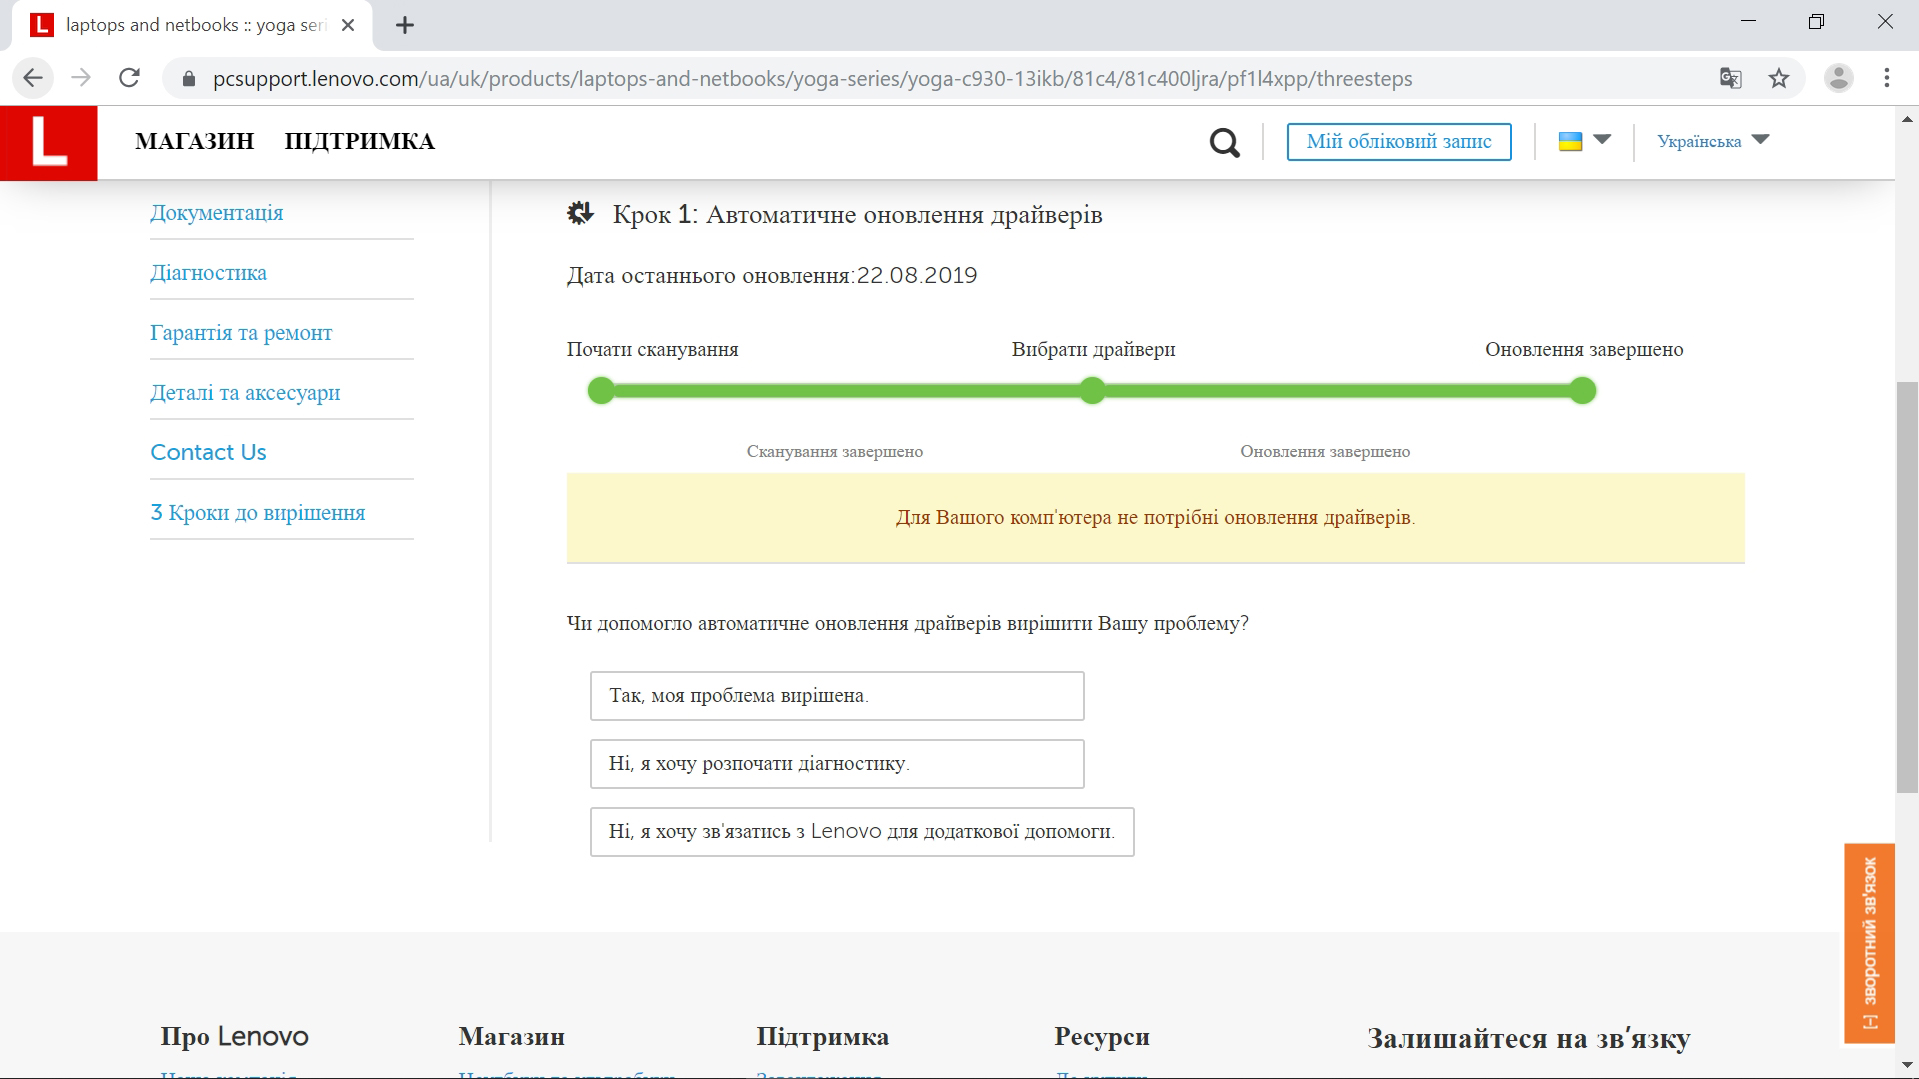
Task: Choose contact Lenovo for additional help option
Action: [862, 832]
